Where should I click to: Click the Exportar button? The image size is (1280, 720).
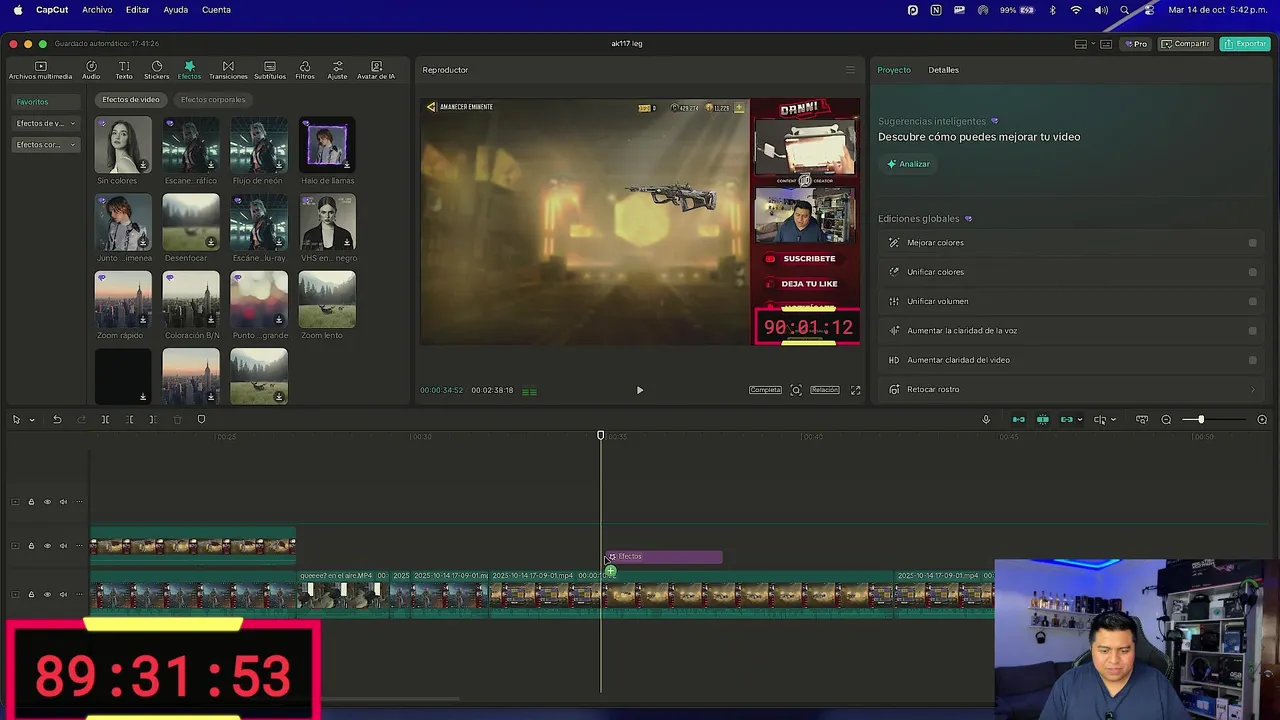pos(1245,44)
